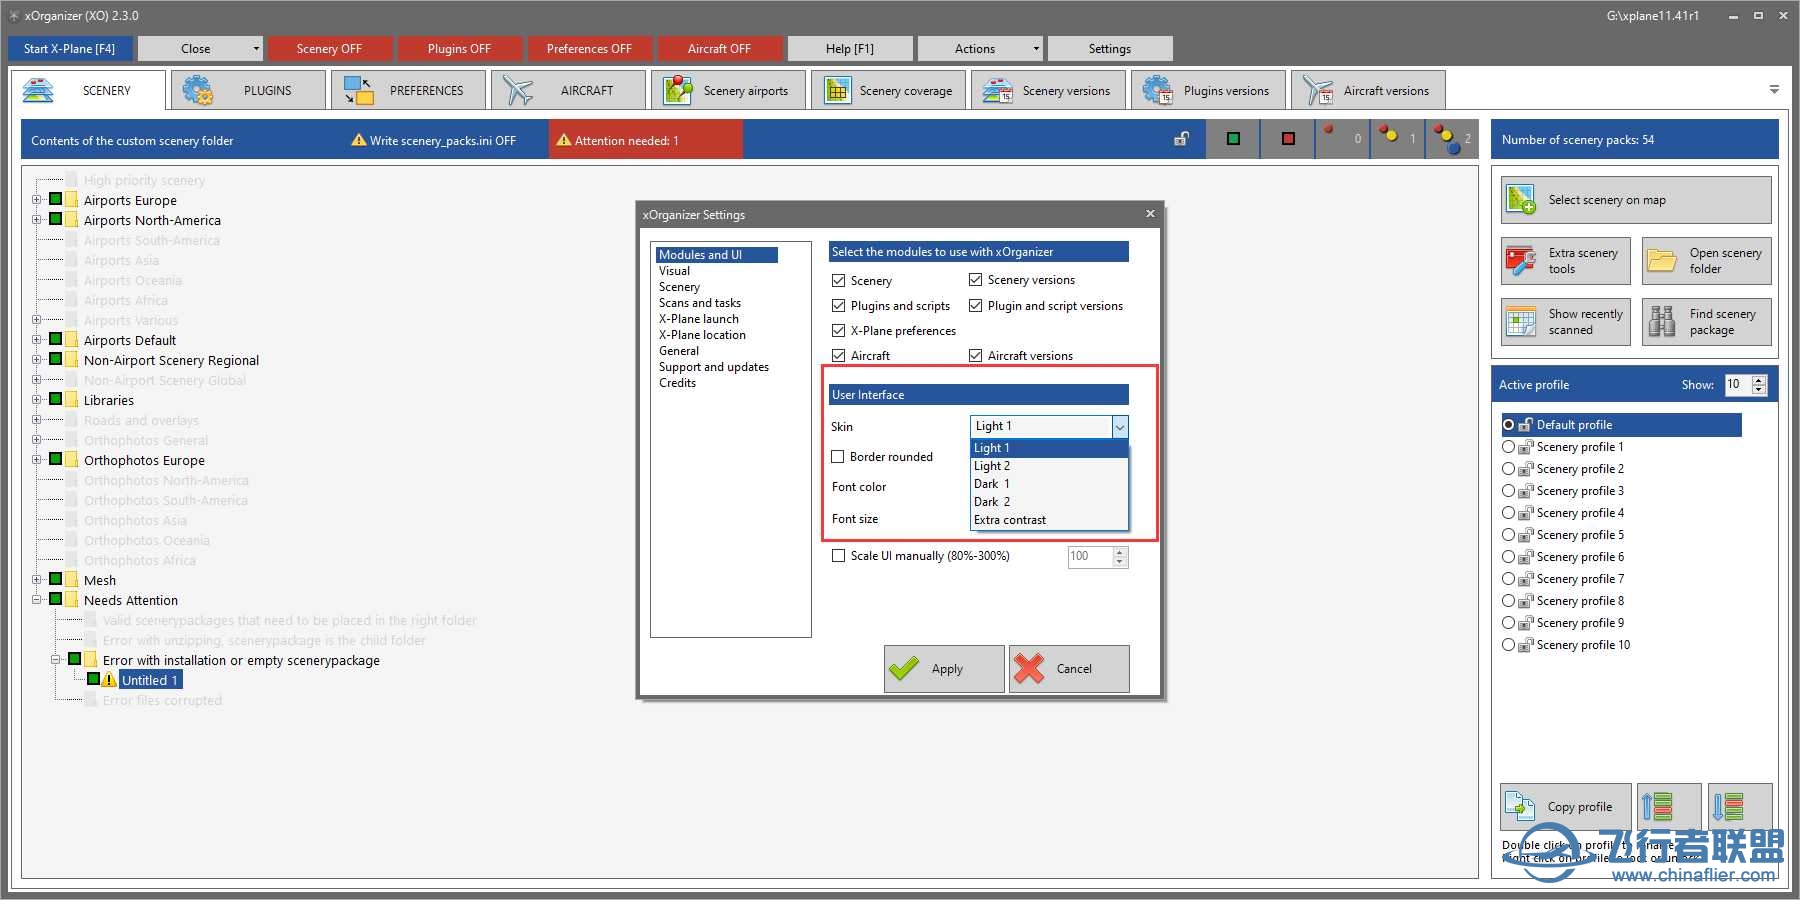This screenshot has height=900, width=1800.
Task: Click the Select scenery on map icon
Action: coord(1521,200)
